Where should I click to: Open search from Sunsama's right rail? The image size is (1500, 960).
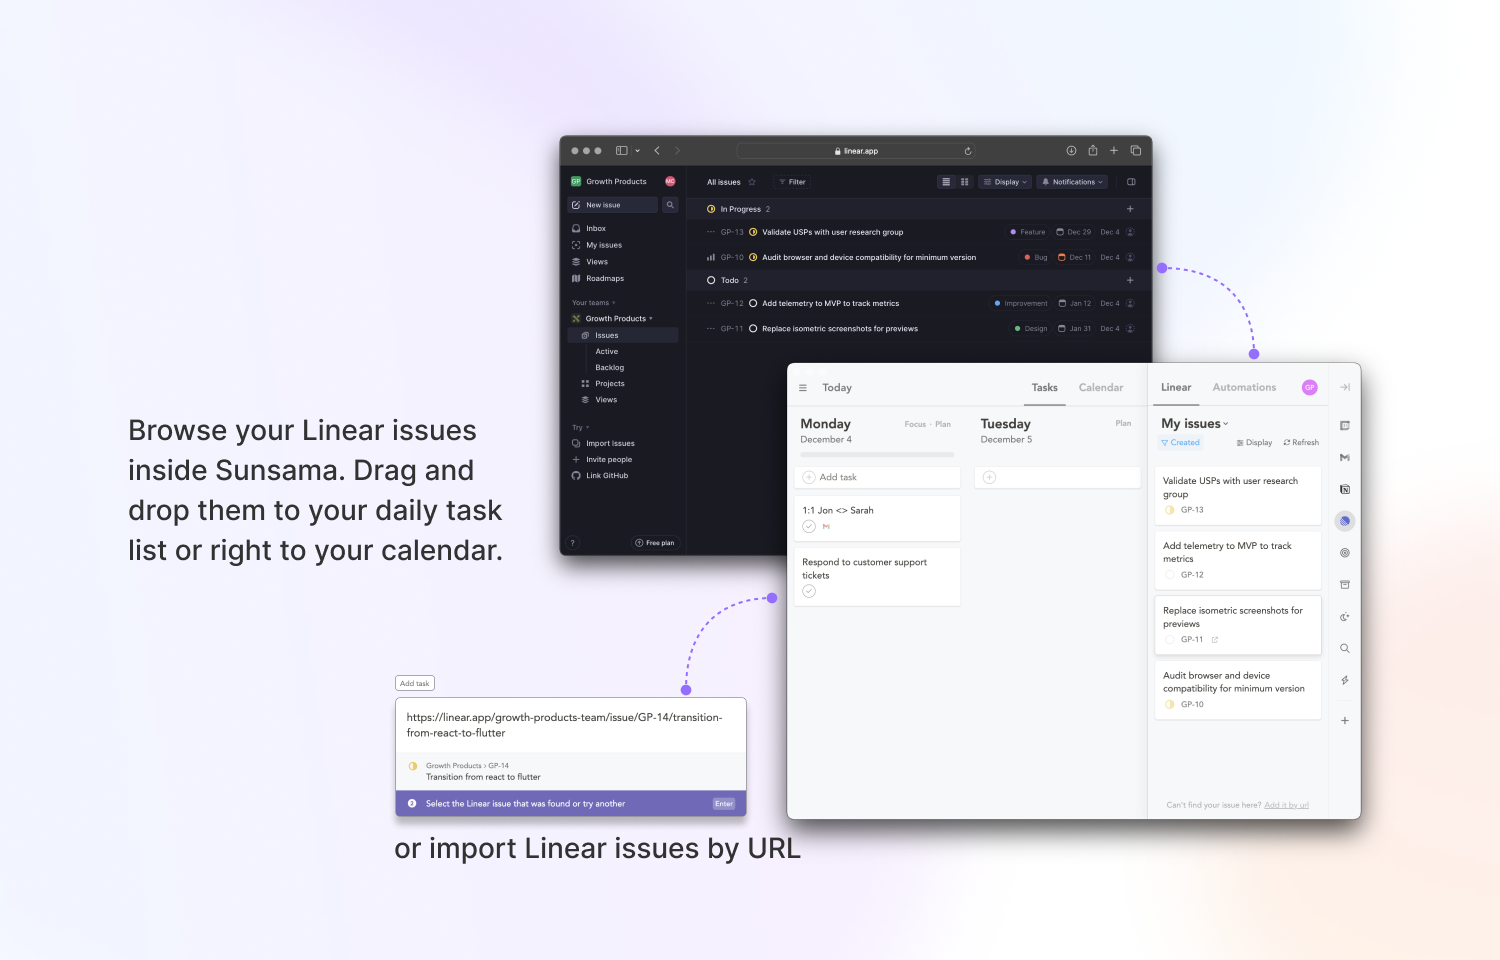click(1345, 649)
